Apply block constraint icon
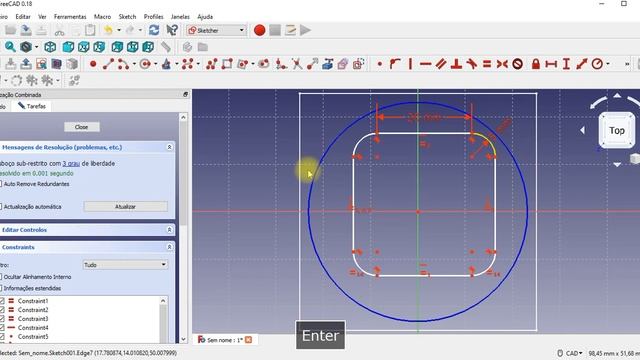Image resolution: width=640 pixels, height=360 pixels. [x=518, y=64]
